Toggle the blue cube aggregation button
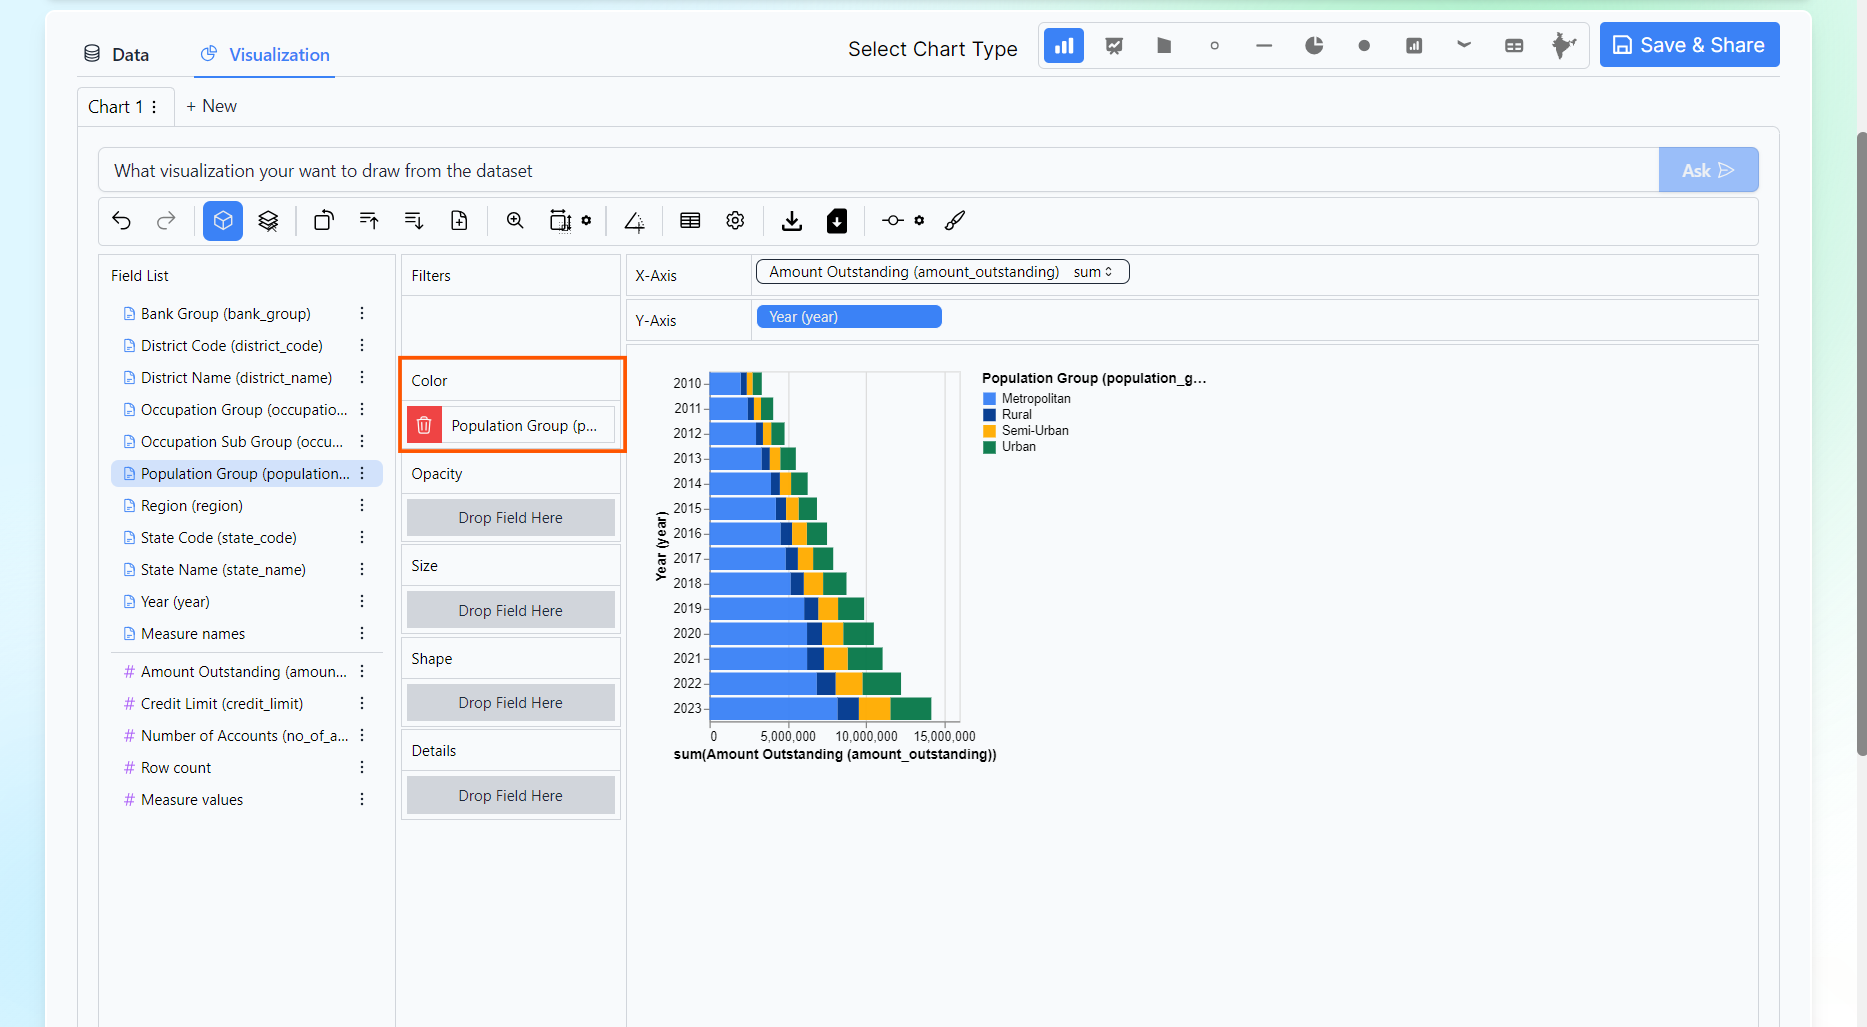Screen dimensions: 1867x1027 (223, 221)
